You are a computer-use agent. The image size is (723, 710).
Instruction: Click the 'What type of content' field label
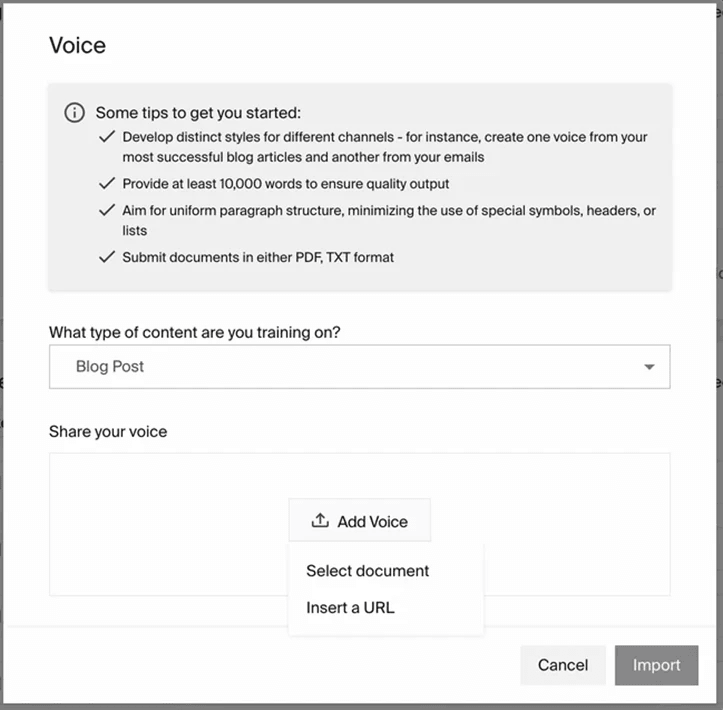194,332
